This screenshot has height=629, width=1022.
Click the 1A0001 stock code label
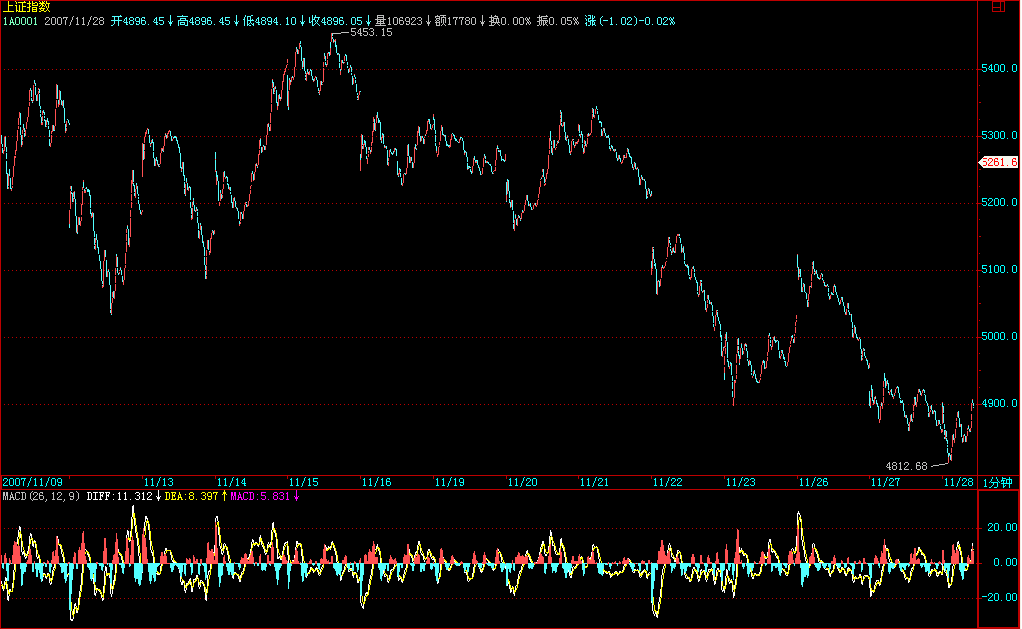(x=21, y=20)
